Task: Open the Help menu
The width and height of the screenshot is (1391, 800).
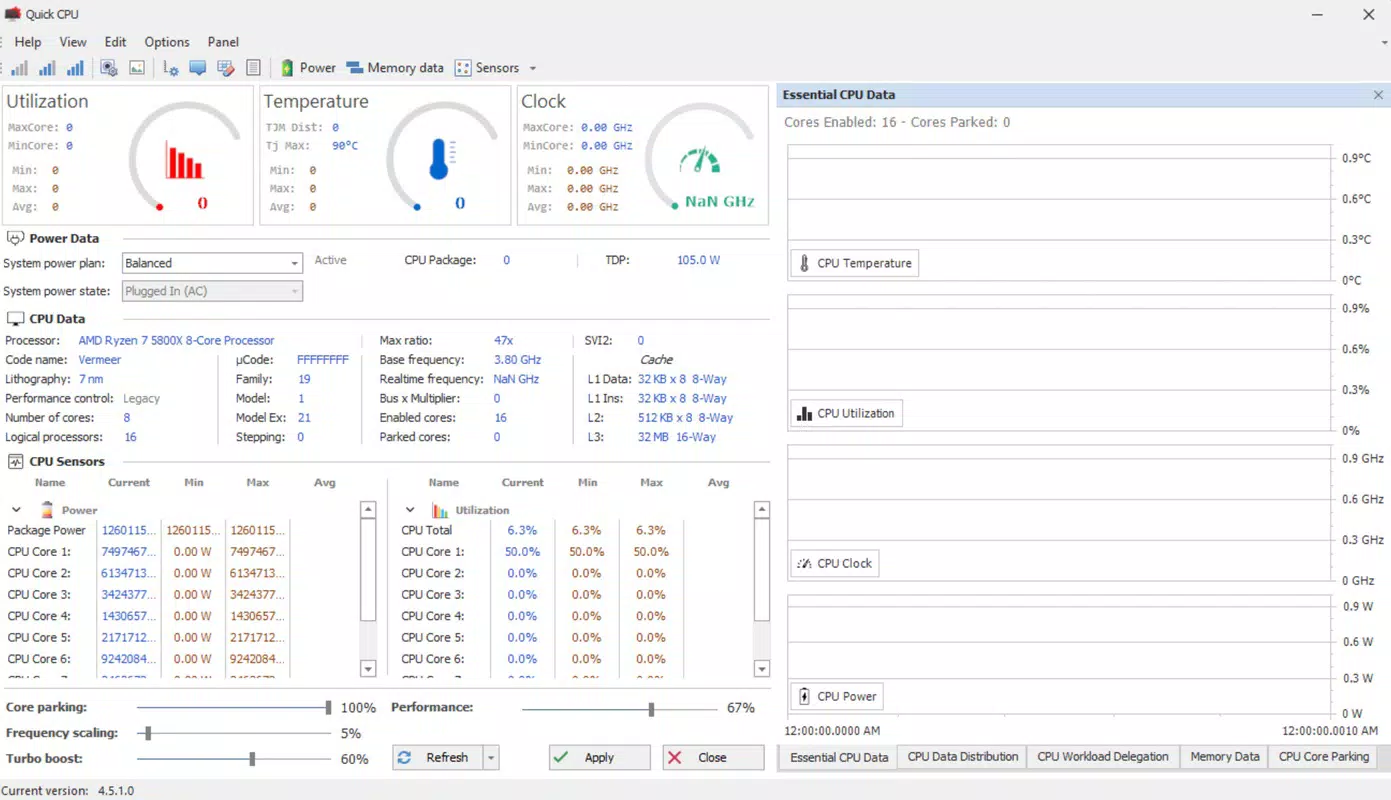Action: tap(28, 42)
